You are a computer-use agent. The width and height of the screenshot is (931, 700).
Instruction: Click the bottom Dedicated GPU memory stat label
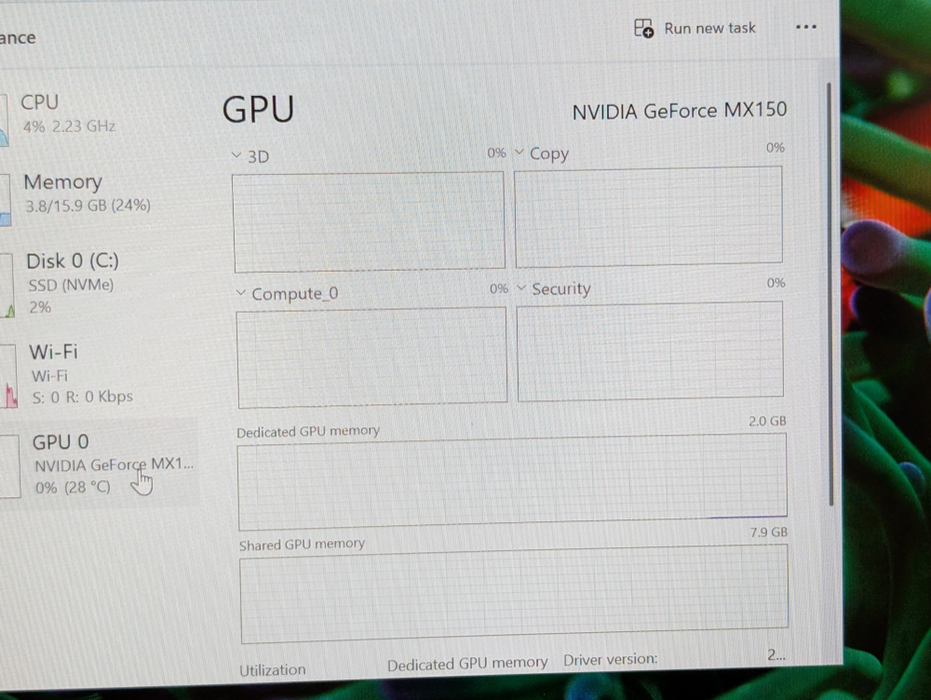pos(467,663)
